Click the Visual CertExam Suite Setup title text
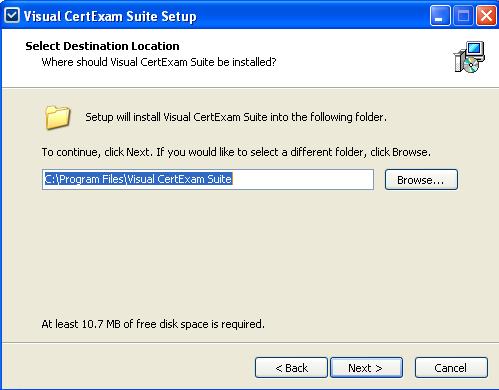The image size is (499, 390). pos(110,16)
